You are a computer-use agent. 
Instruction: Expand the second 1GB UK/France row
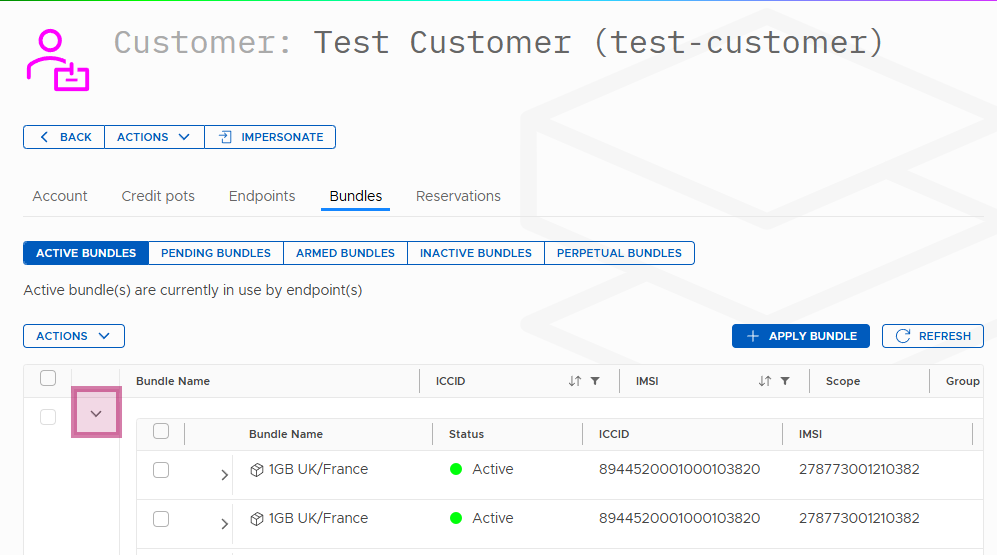click(224, 524)
